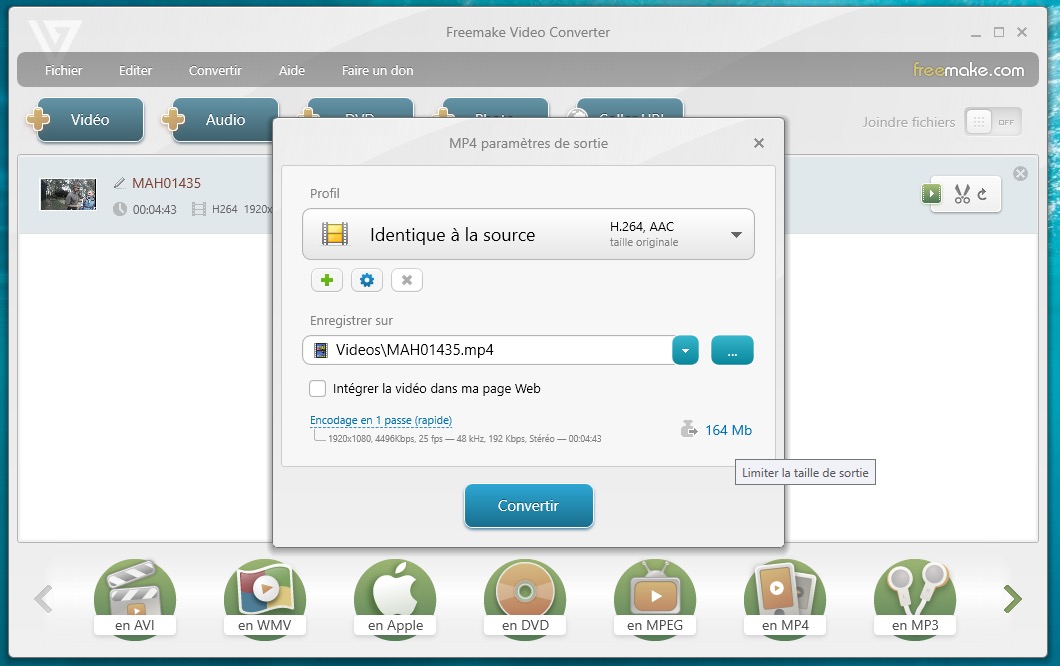Toggle the Joindre fichiers switch
This screenshot has width=1060, height=666.
[x=992, y=122]
